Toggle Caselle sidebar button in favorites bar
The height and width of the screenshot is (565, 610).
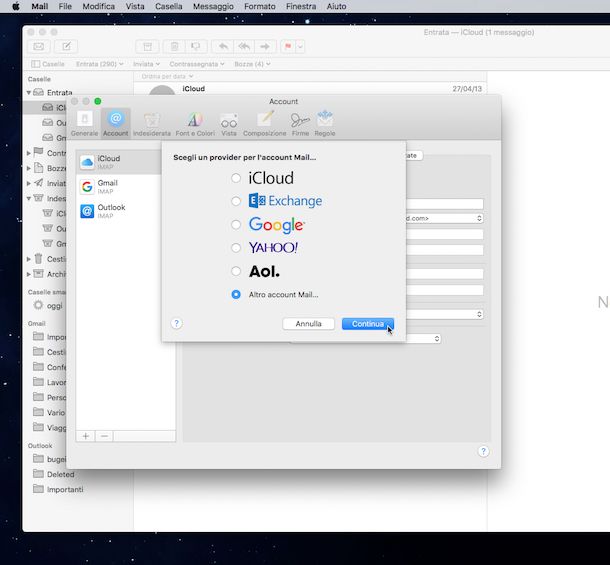[x=48, y=64]
